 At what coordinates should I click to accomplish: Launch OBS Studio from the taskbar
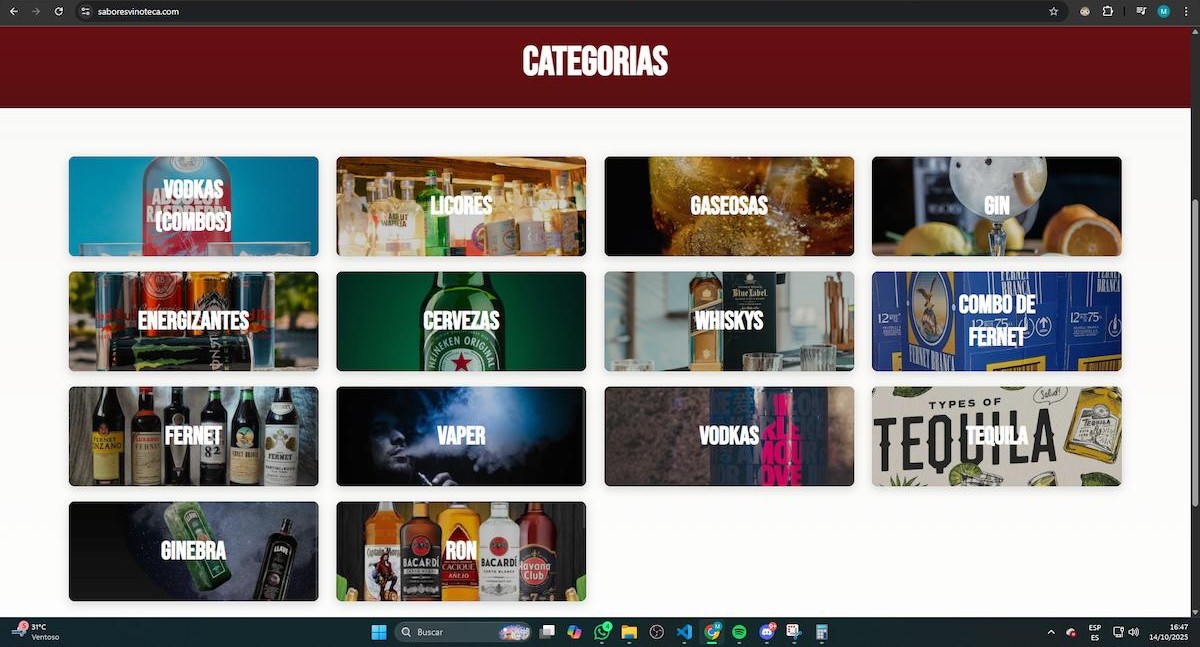[x=655, y=632]
